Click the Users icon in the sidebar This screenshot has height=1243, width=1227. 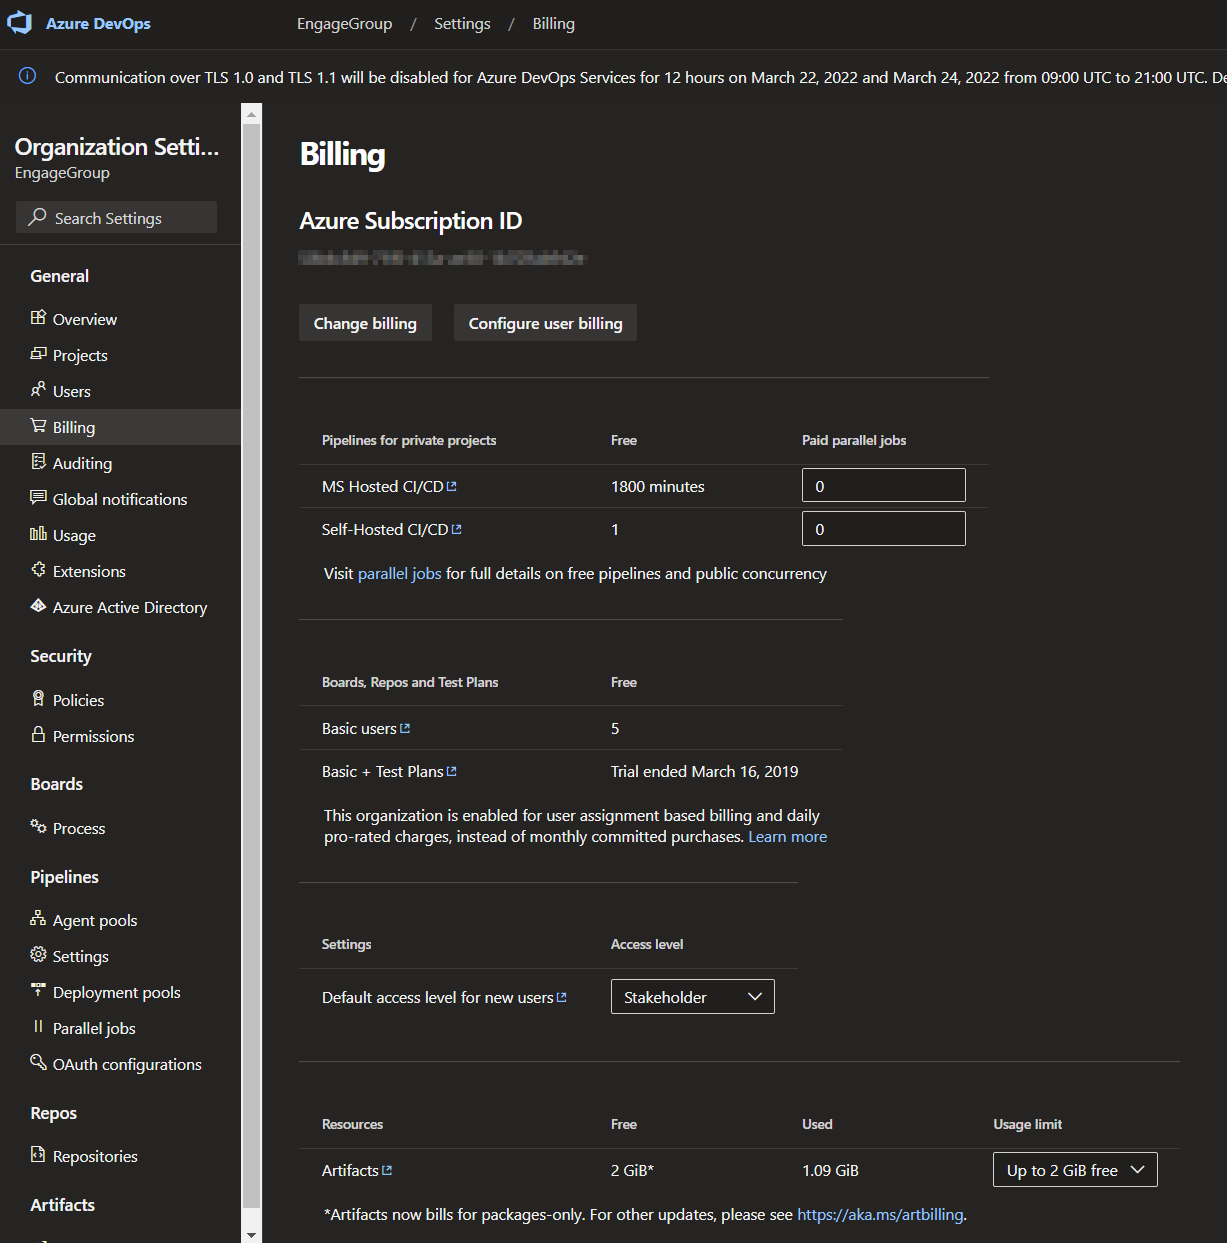(38, 390)
